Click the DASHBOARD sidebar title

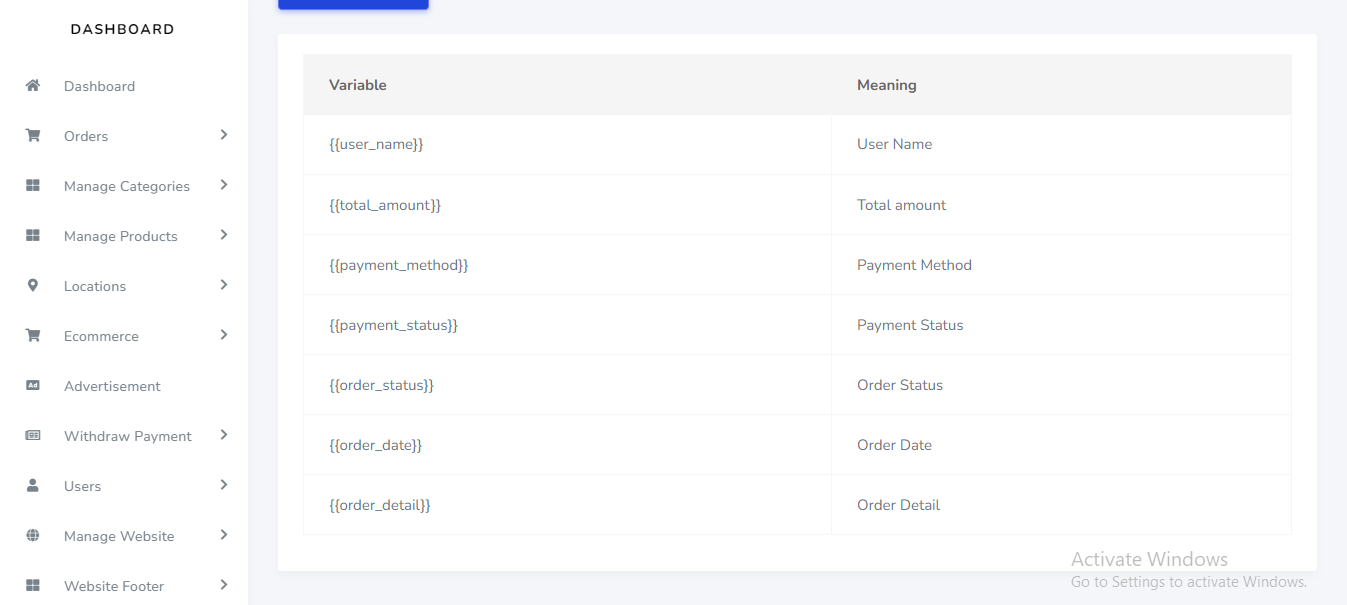123,30
